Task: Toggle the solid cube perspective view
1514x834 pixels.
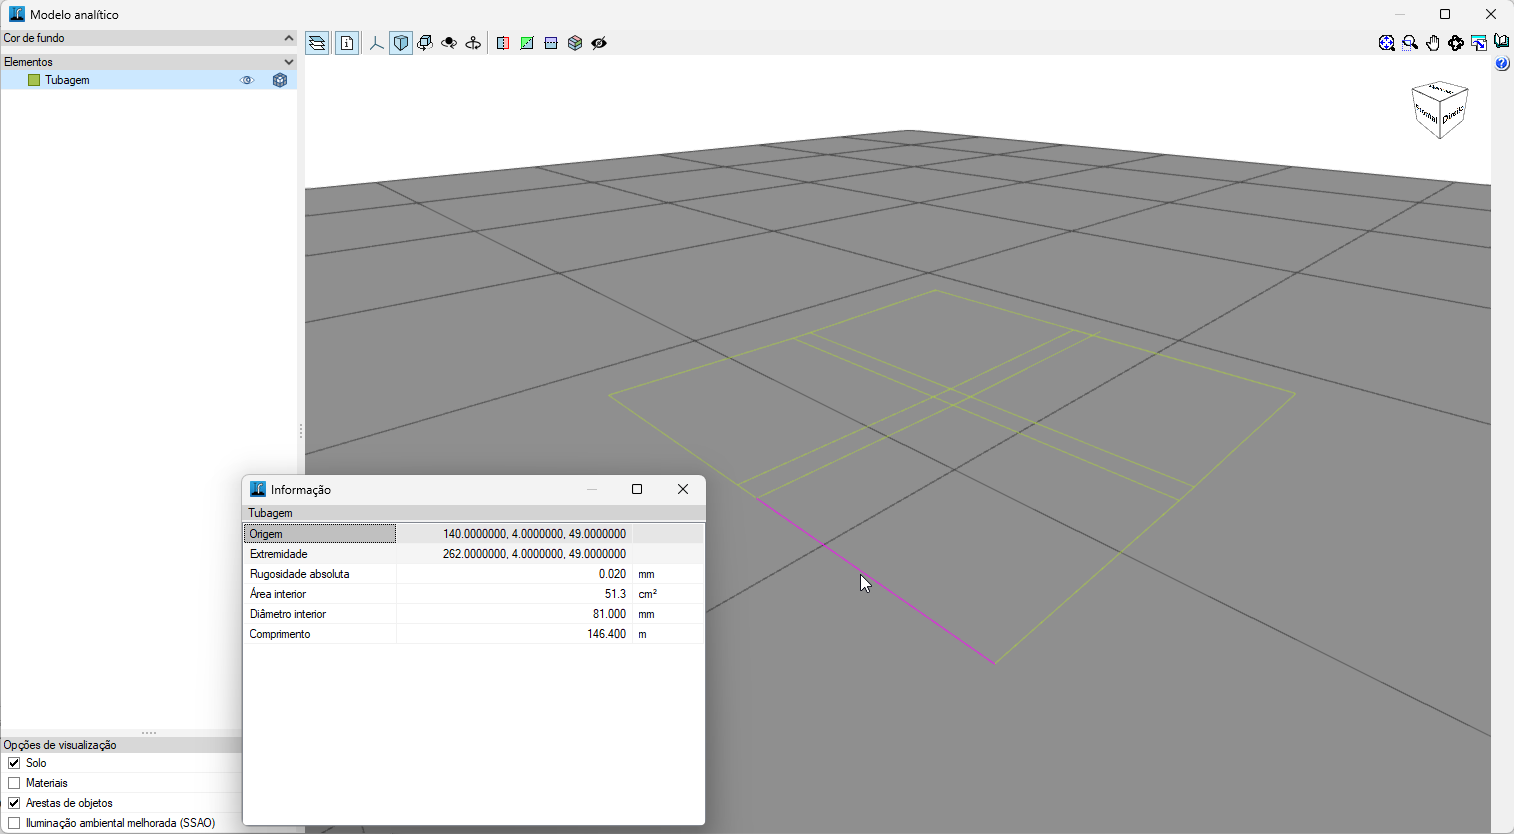Action: point(401,43)
